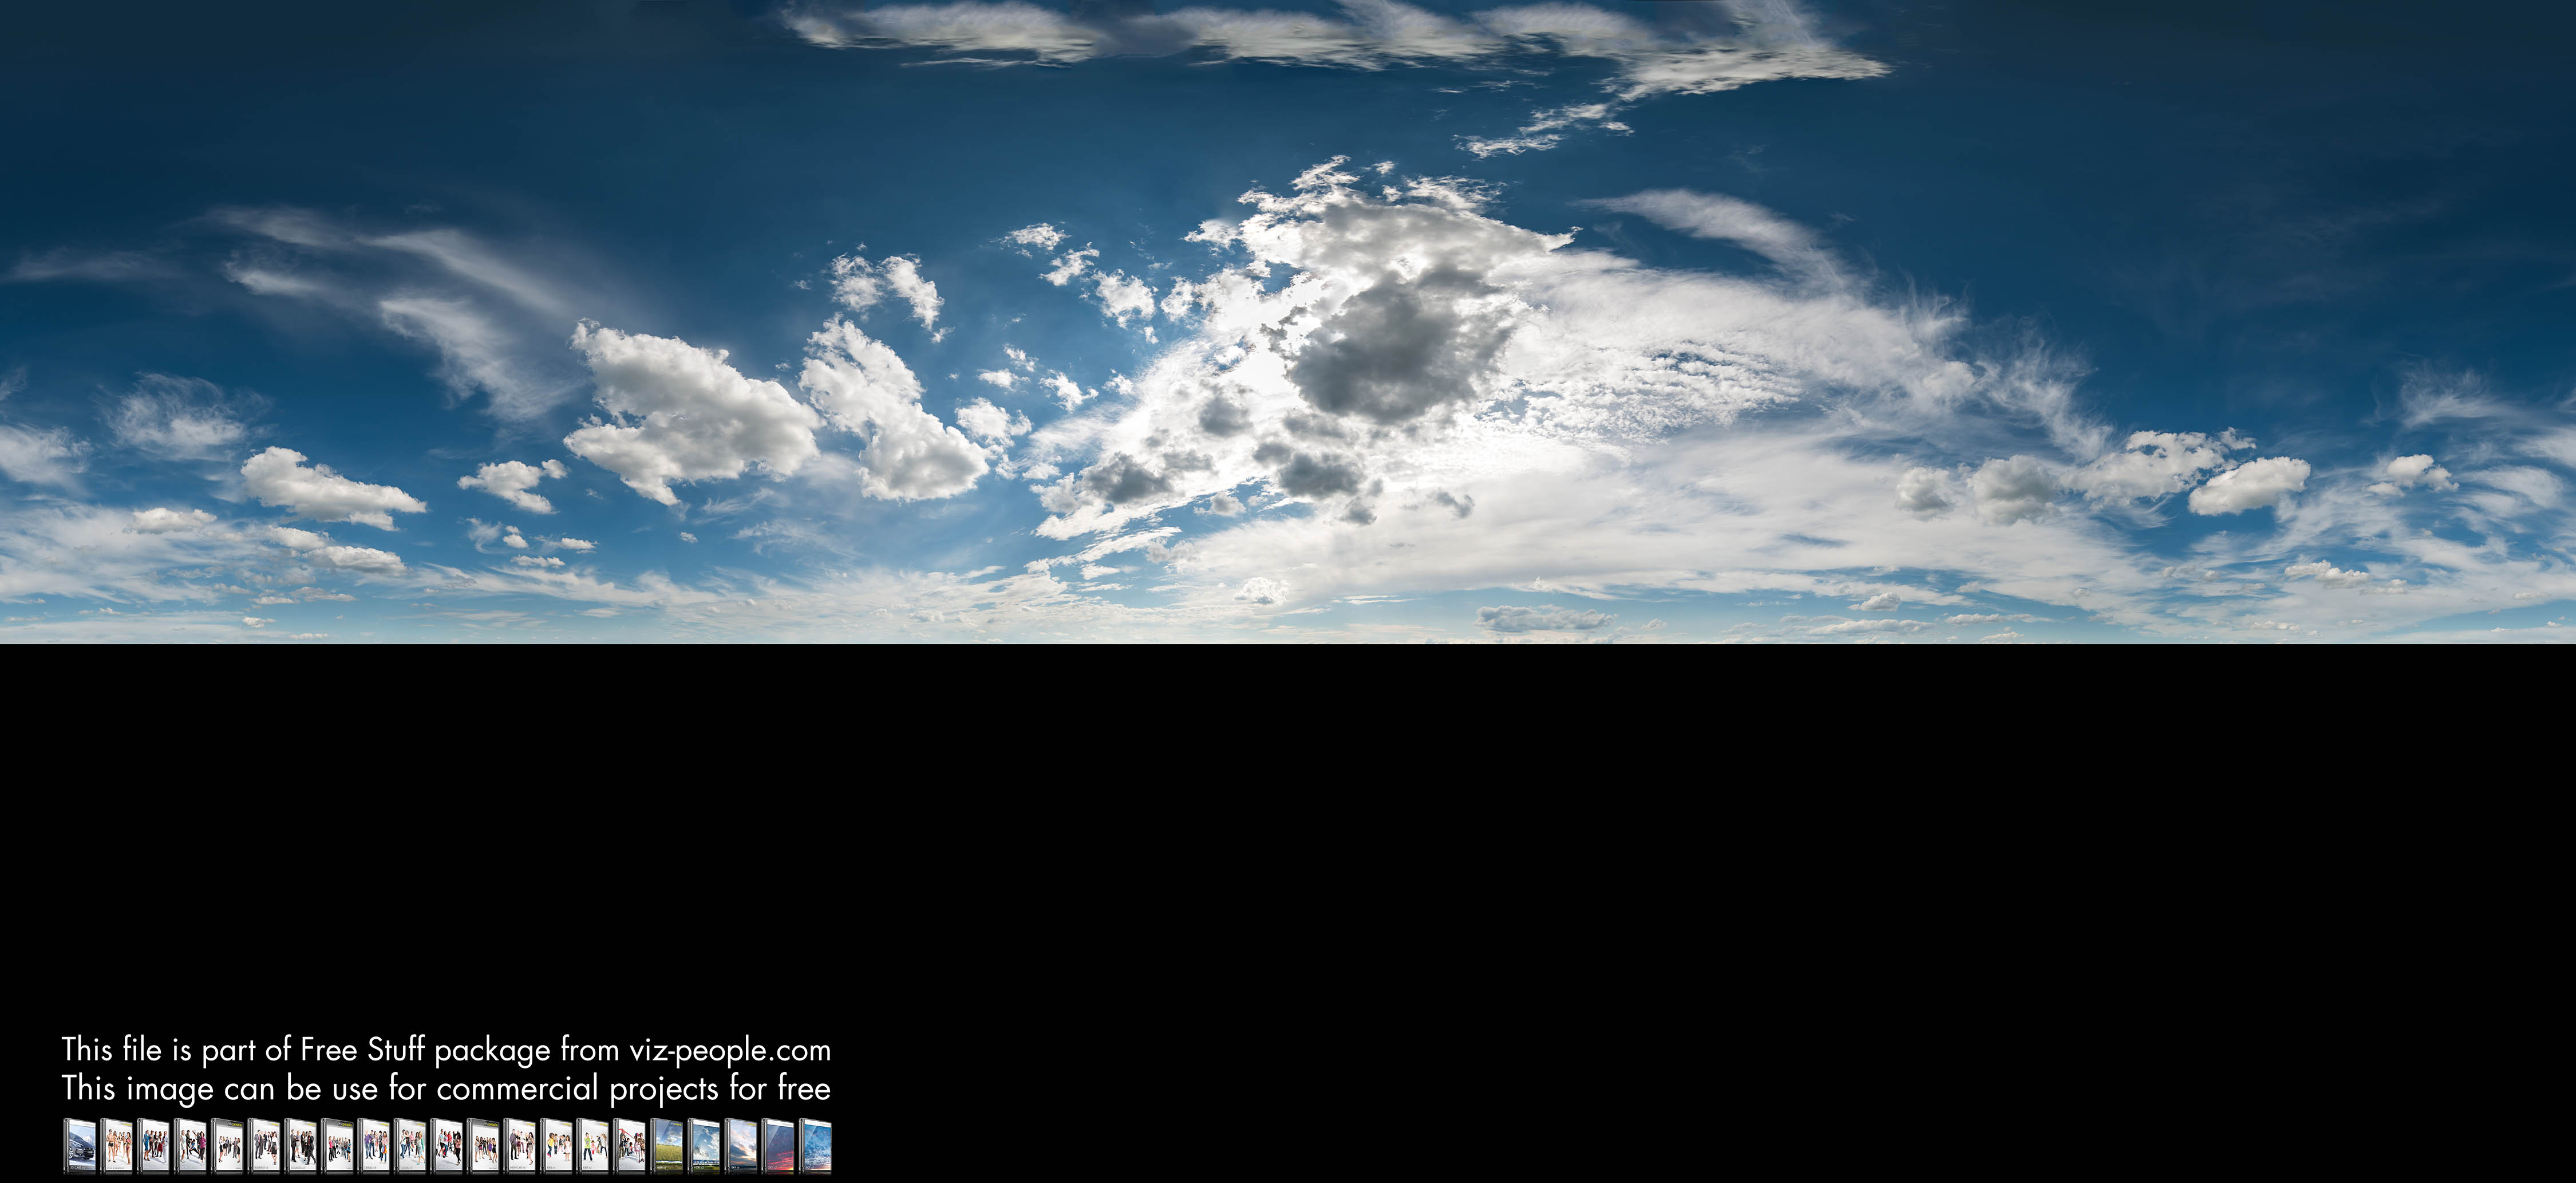
Task: Click the fifth product box from left
Action: pos(228,1145)
